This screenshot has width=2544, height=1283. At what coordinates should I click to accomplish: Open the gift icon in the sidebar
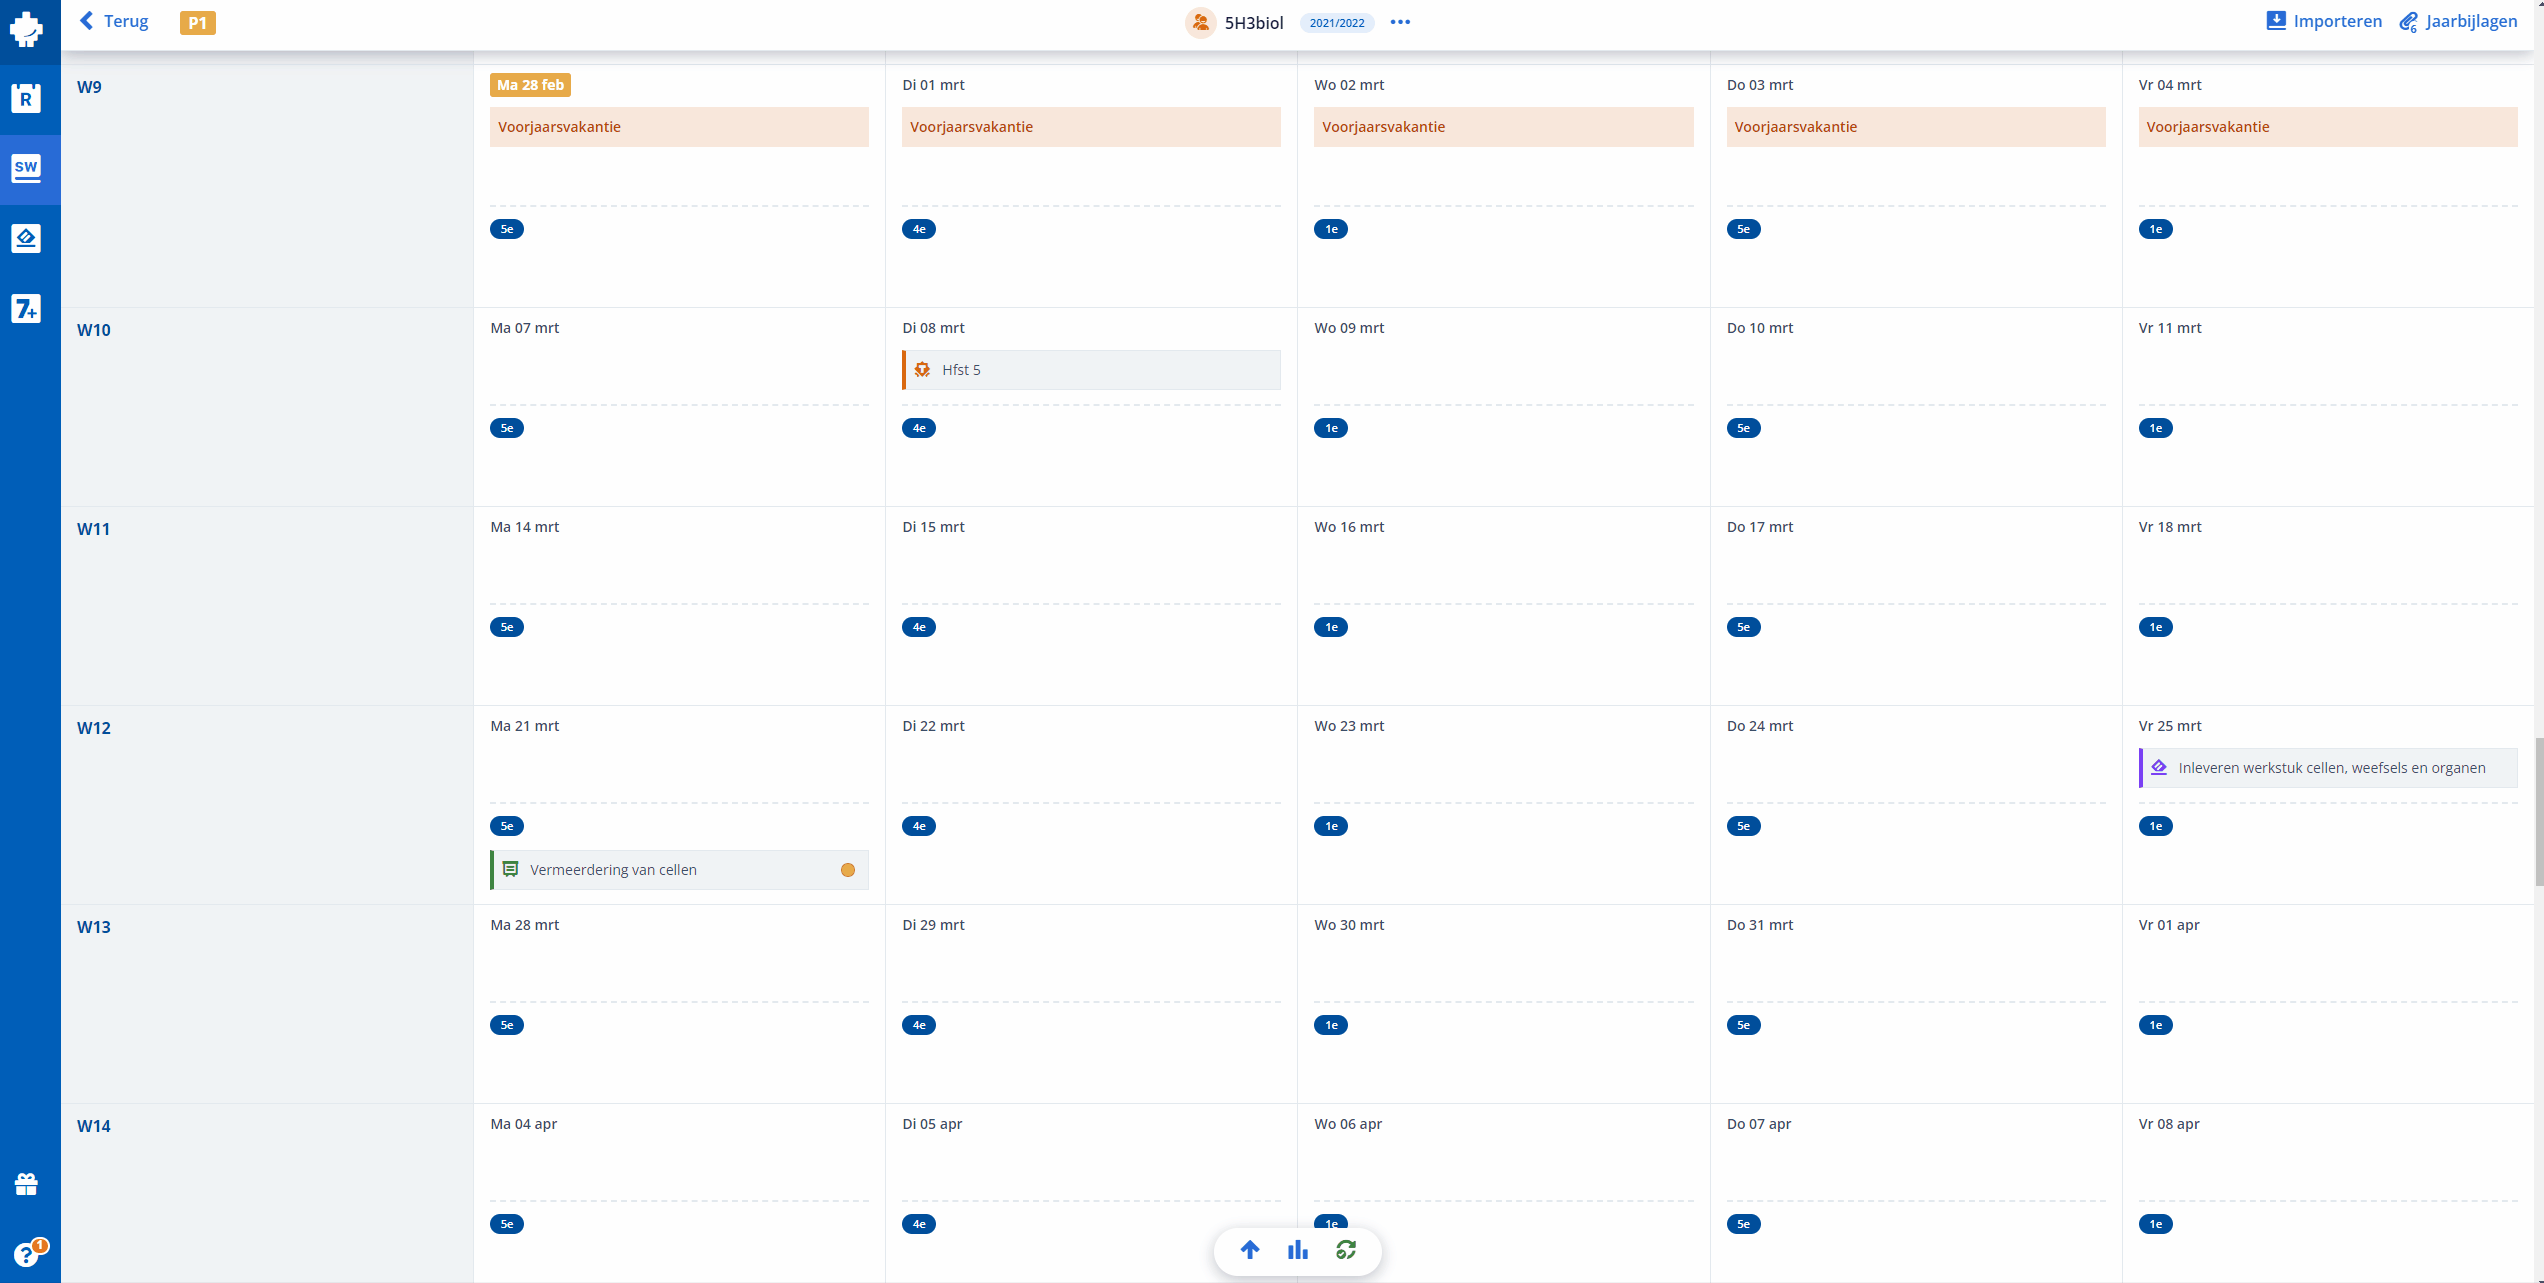tap(27, 1185)
